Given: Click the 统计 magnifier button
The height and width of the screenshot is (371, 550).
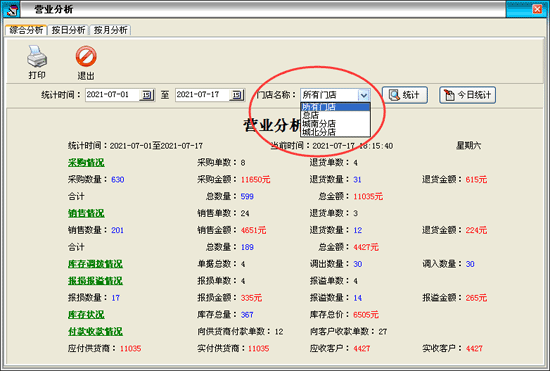Looking at the screenshot, I should click(405, 95).
